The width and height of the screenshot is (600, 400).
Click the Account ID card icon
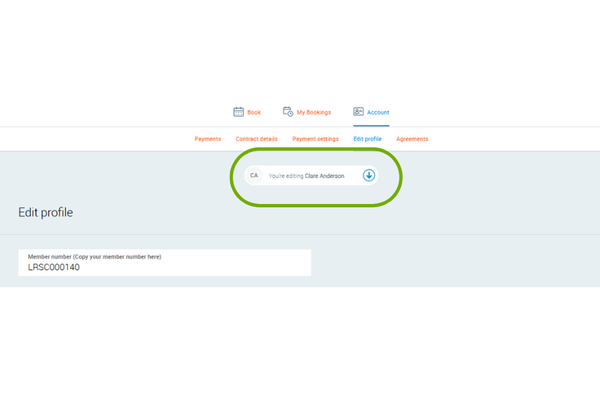pos(358,112)
